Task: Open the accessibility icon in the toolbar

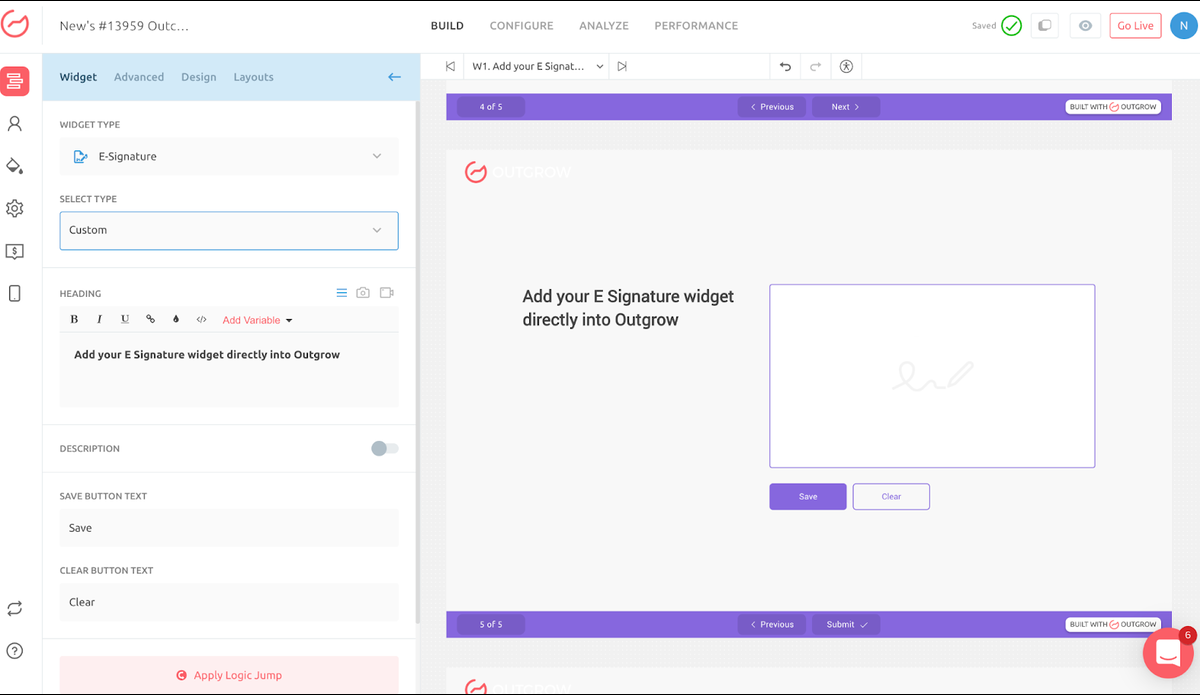Action: coord(846,67)
